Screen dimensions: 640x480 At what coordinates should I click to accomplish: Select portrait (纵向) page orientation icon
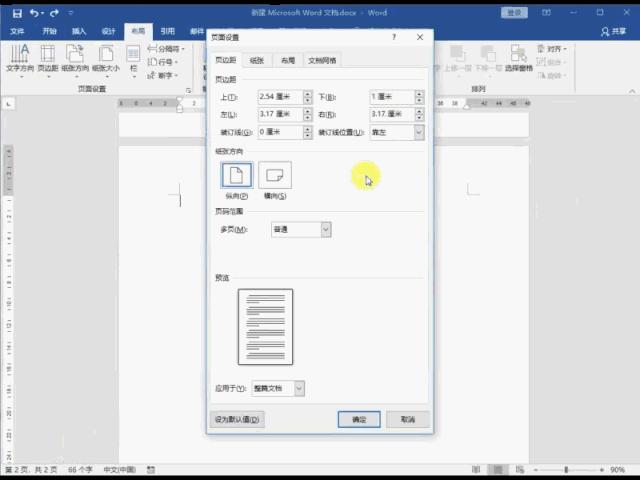tap(236, 175)
